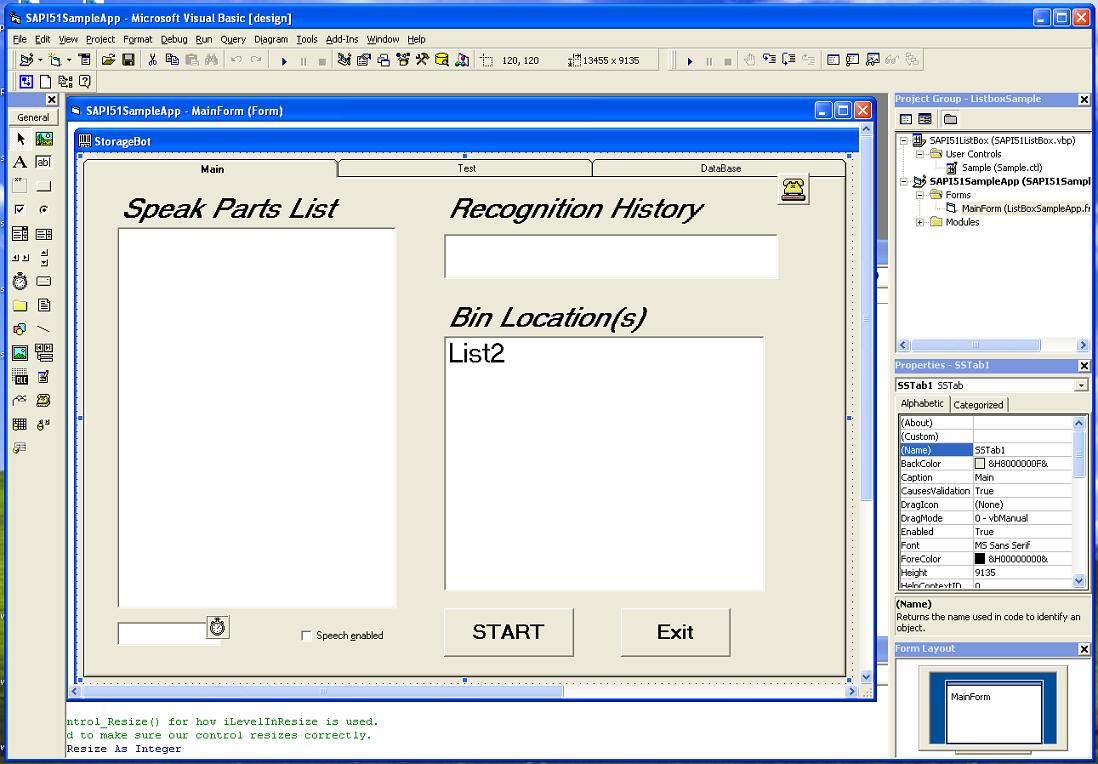Click the Immediate Window icon on debug toolbar
1098x764 pixels.
coord(852,60)
